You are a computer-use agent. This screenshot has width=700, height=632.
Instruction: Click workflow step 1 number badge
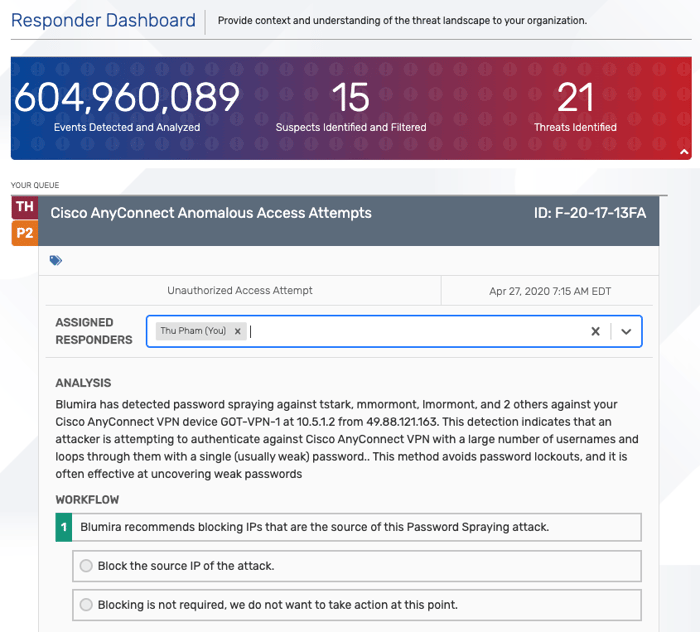(64, 527)
